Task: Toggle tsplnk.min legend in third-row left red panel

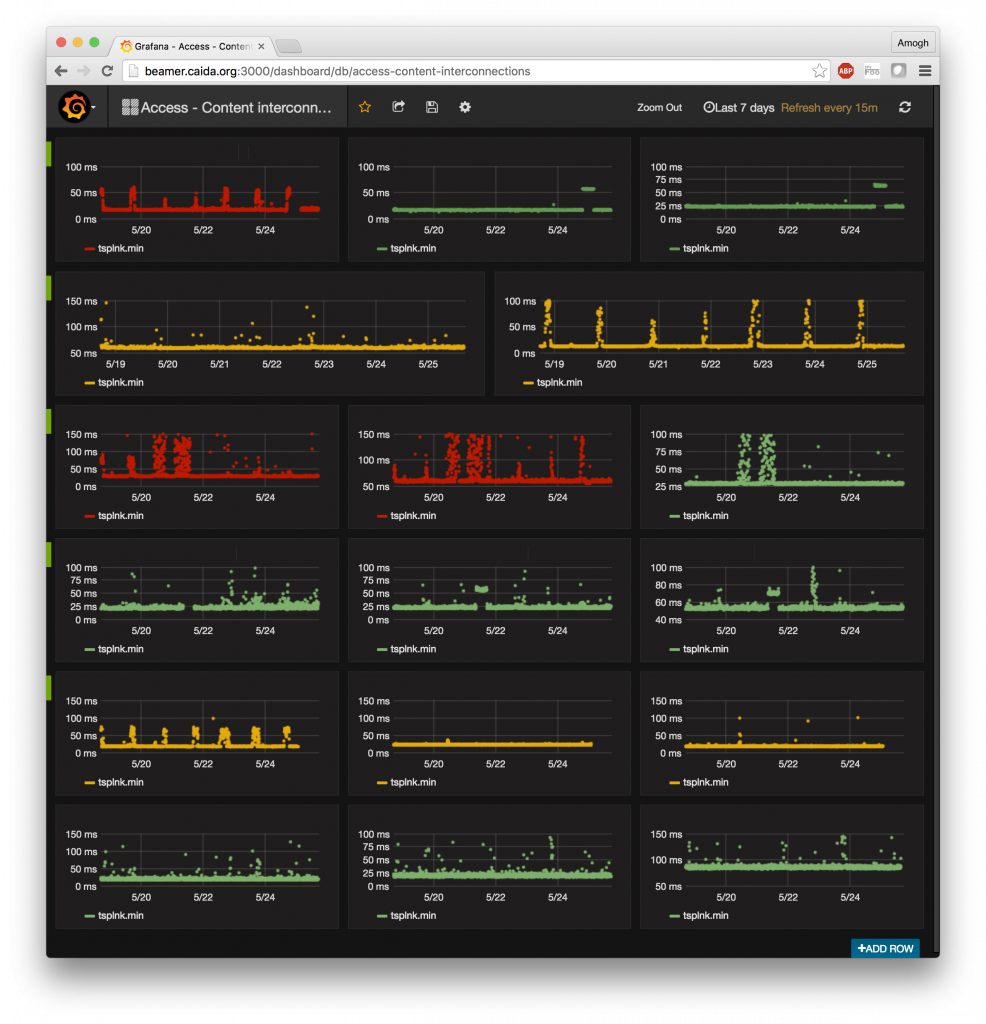Action: 121,515
